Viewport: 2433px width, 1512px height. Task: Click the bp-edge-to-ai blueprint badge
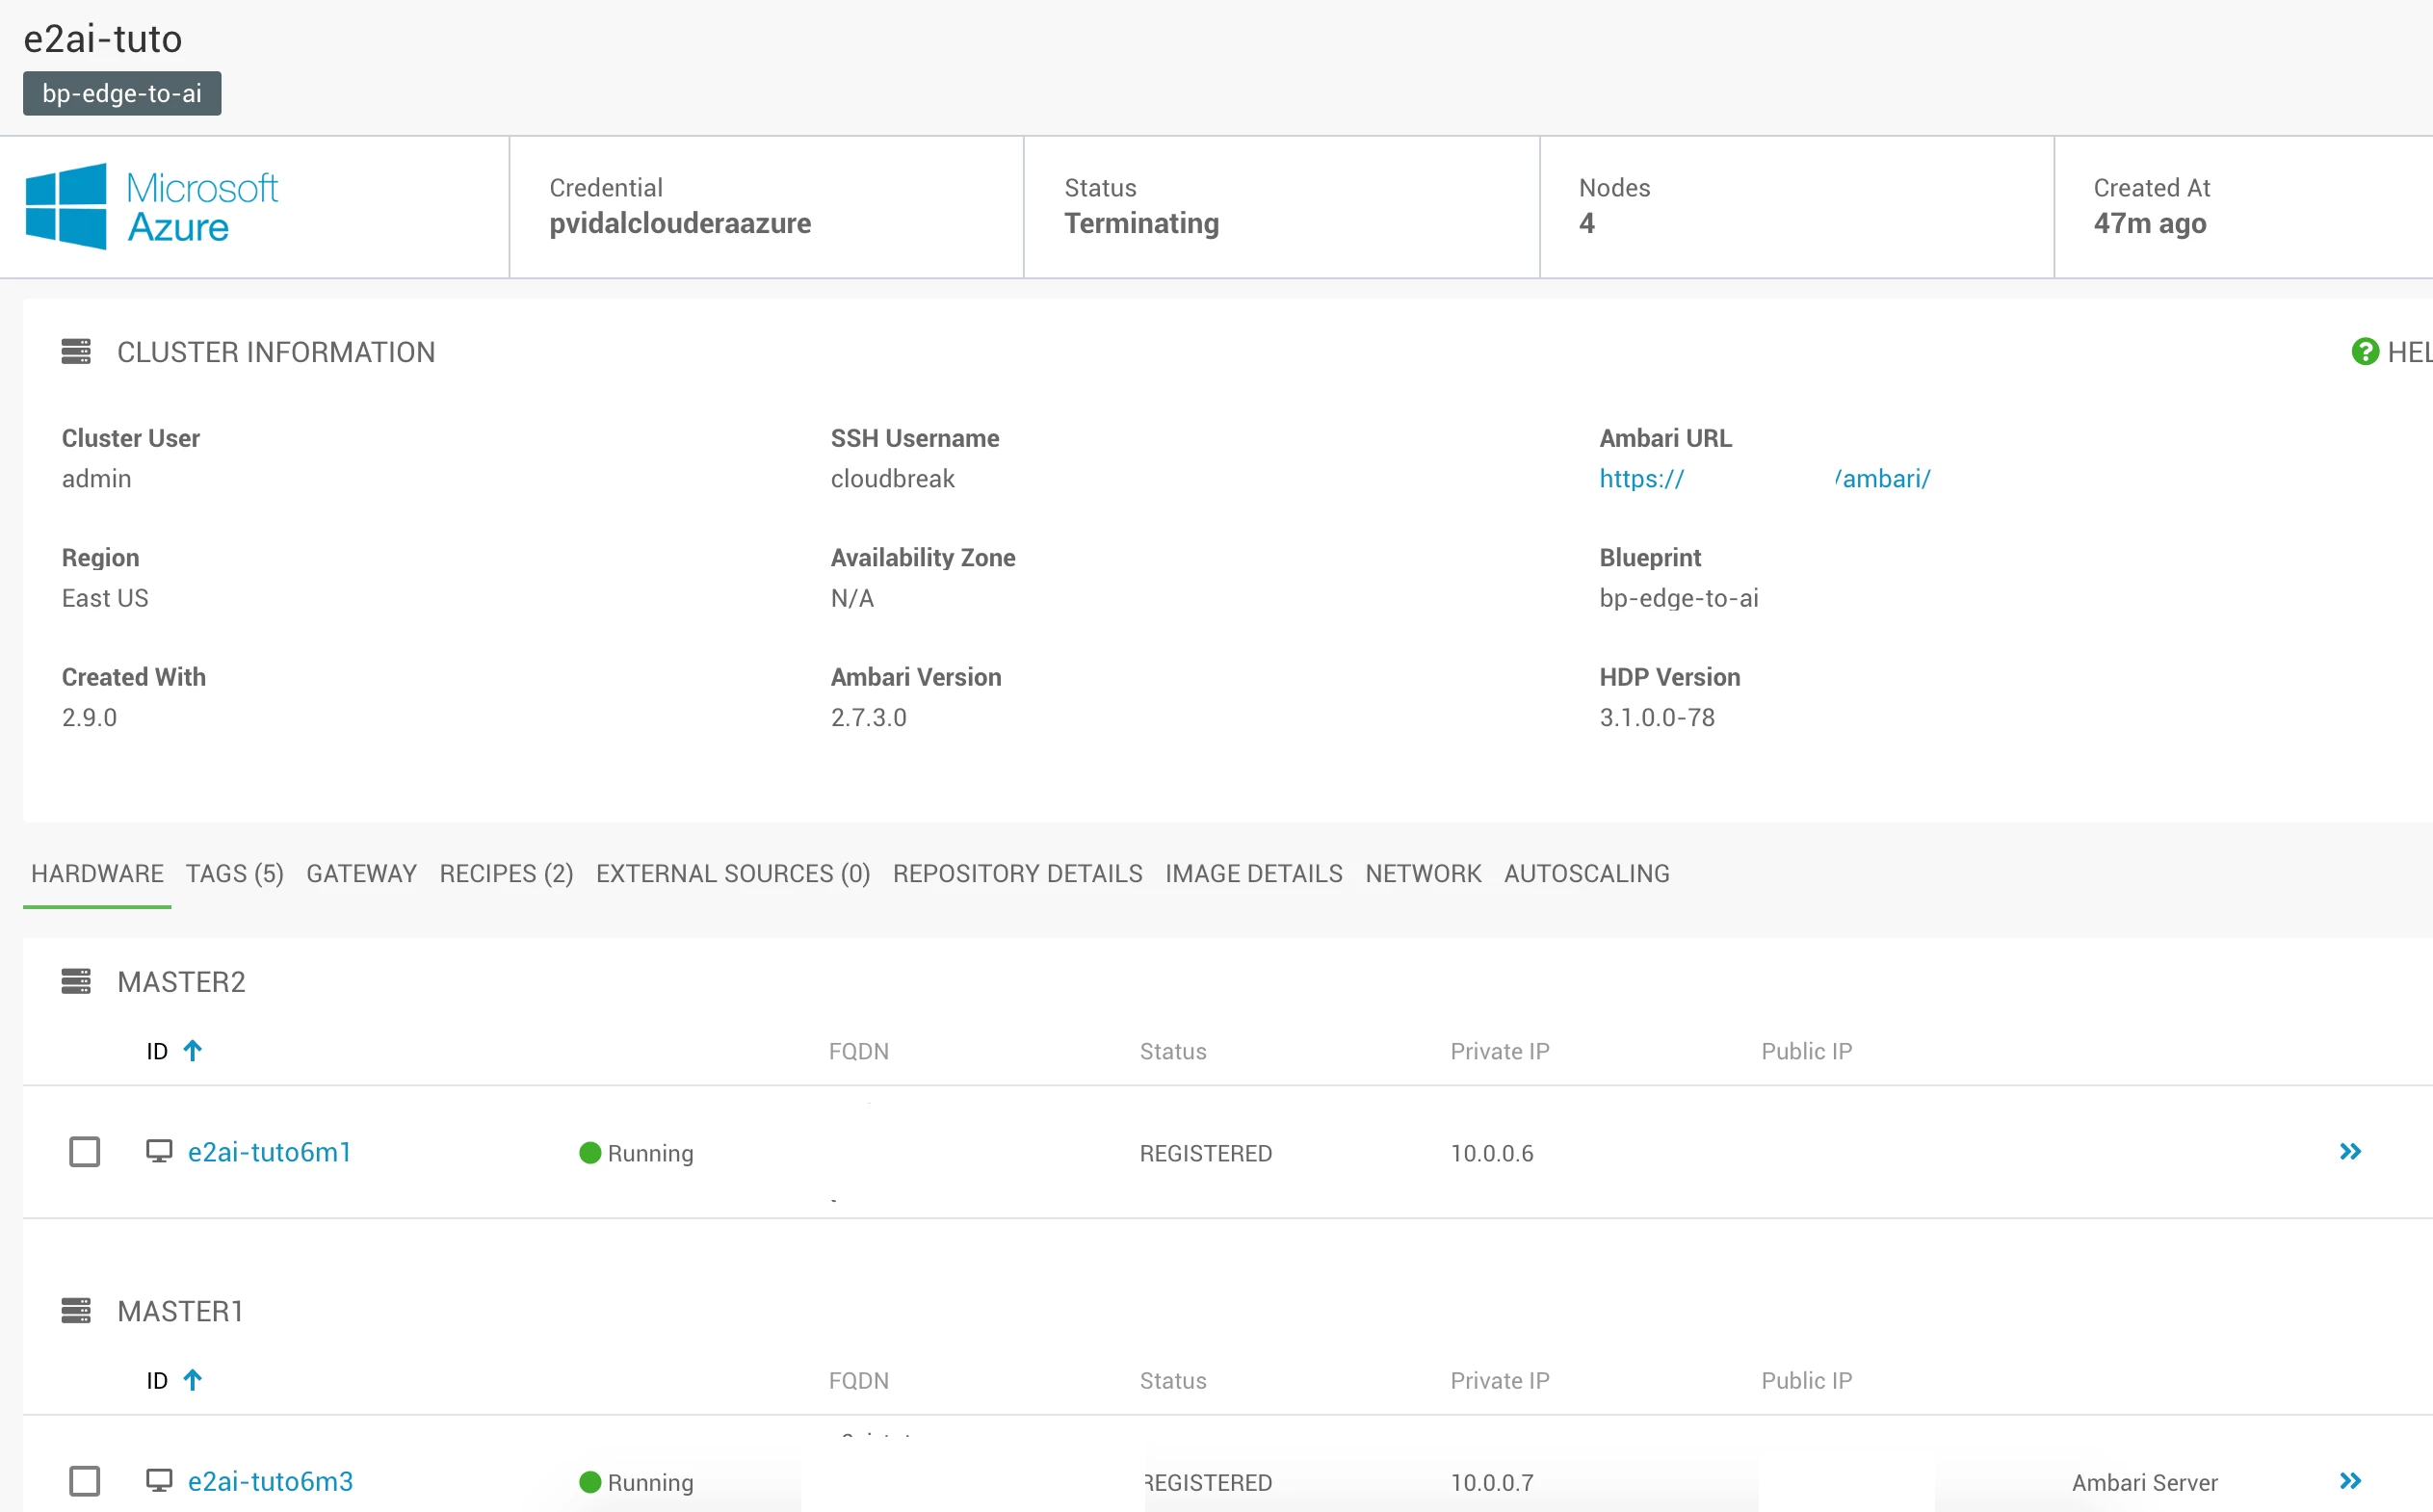[122, 93]
